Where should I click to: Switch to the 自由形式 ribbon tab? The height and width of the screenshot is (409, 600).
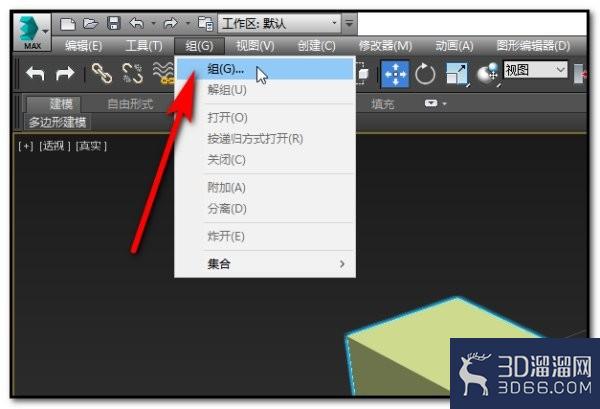coord(130,104)
